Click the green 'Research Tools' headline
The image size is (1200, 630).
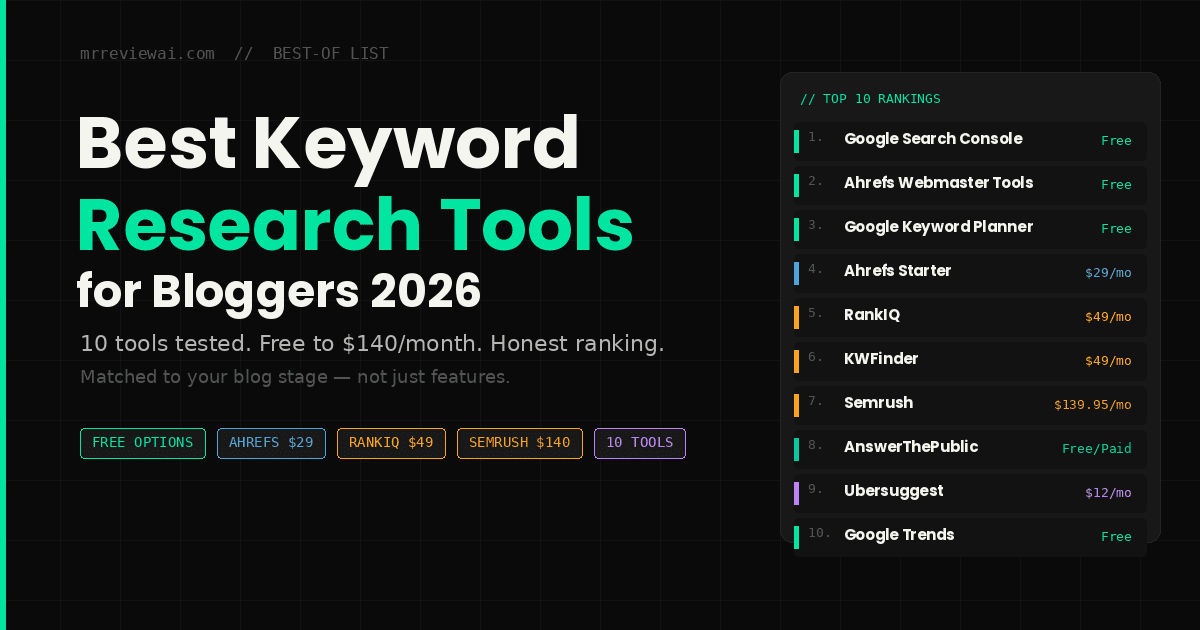(x=355, y=225)
